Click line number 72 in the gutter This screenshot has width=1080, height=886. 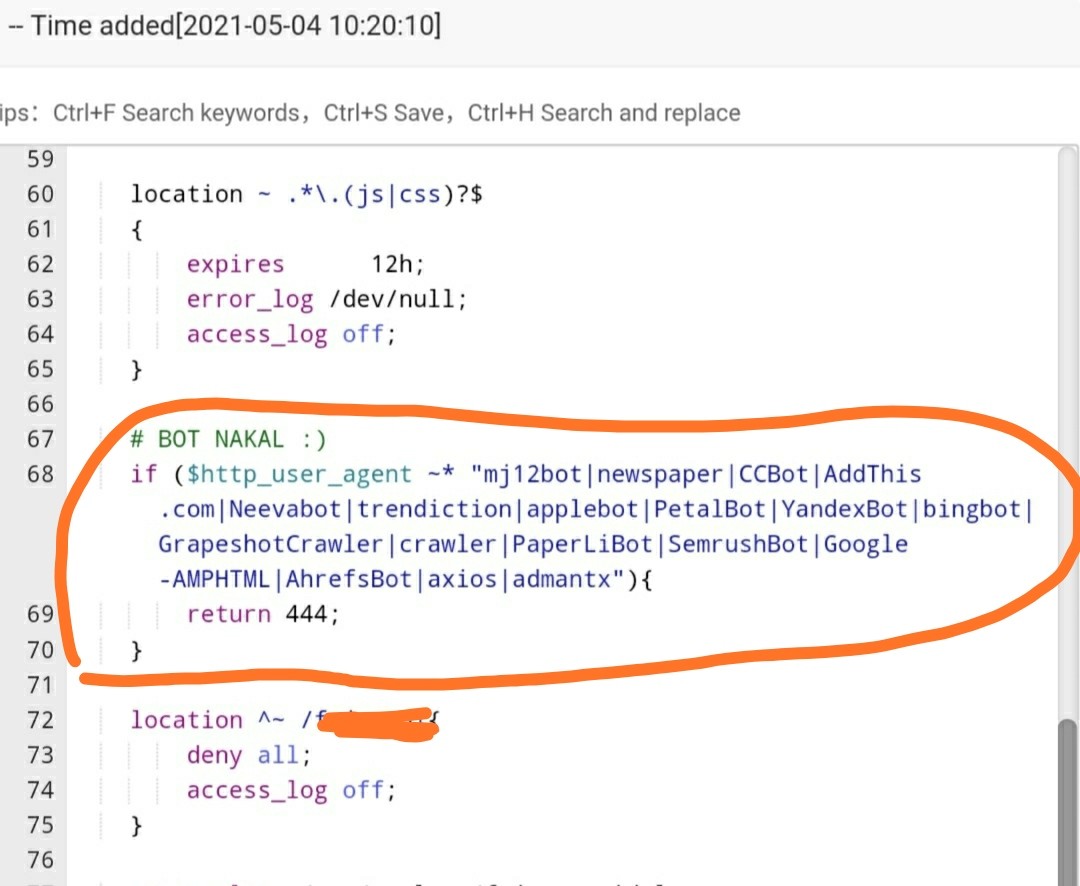pyautogui.click(x=40, y=720)
